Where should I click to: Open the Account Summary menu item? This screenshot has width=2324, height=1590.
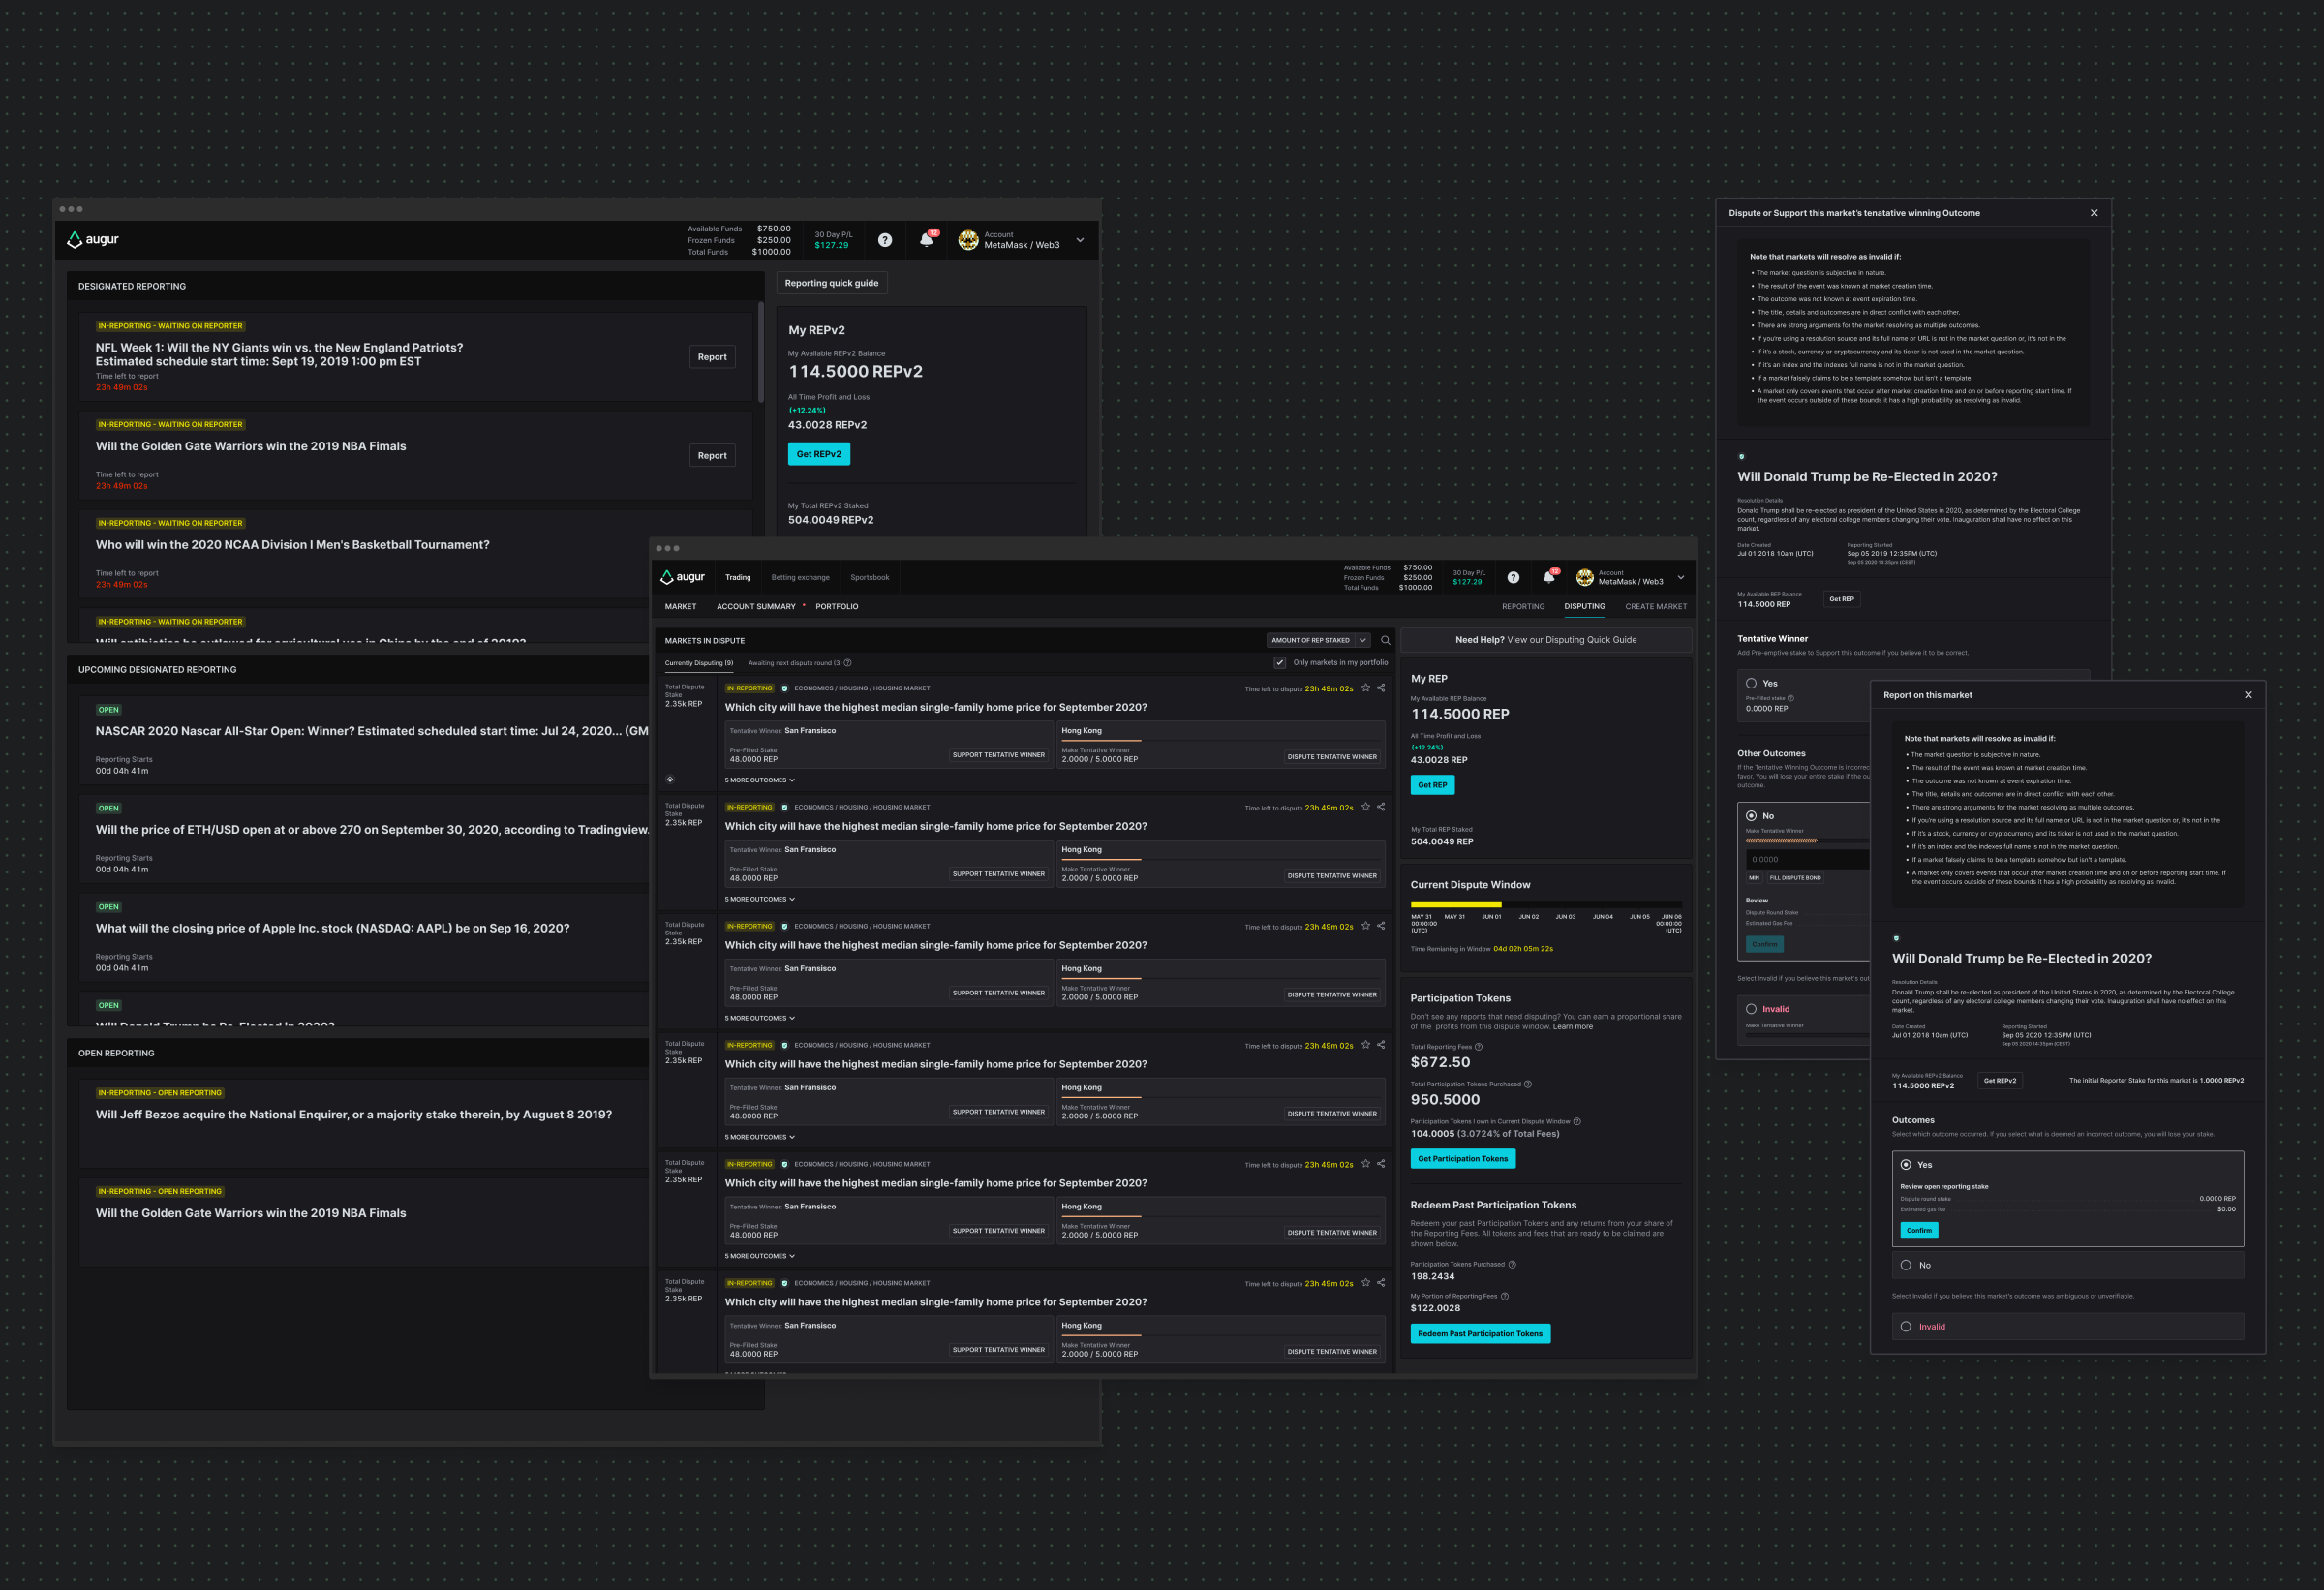(x=756, y=607)
